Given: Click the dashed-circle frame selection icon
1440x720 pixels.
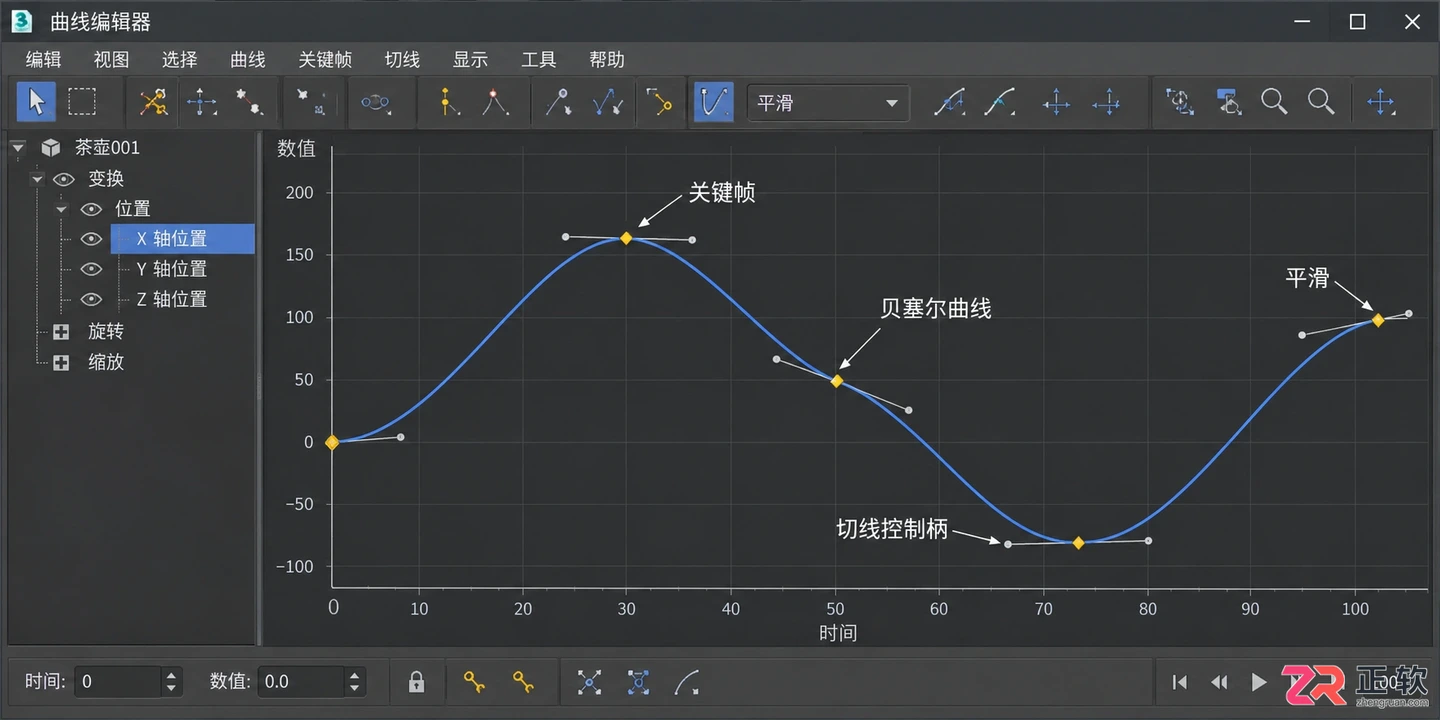Looking at the screenshot, I should [1180, 102].
